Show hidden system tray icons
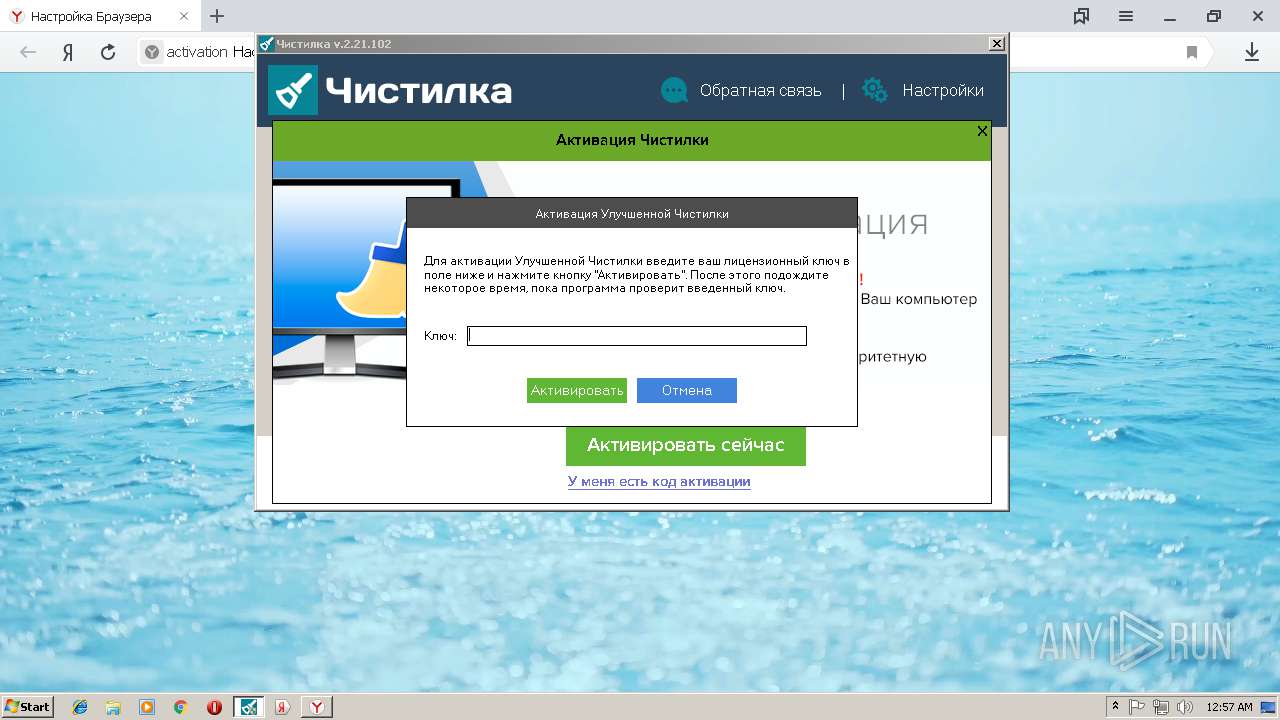The width and height of the screenshot is (1280, 720). 1116,707
